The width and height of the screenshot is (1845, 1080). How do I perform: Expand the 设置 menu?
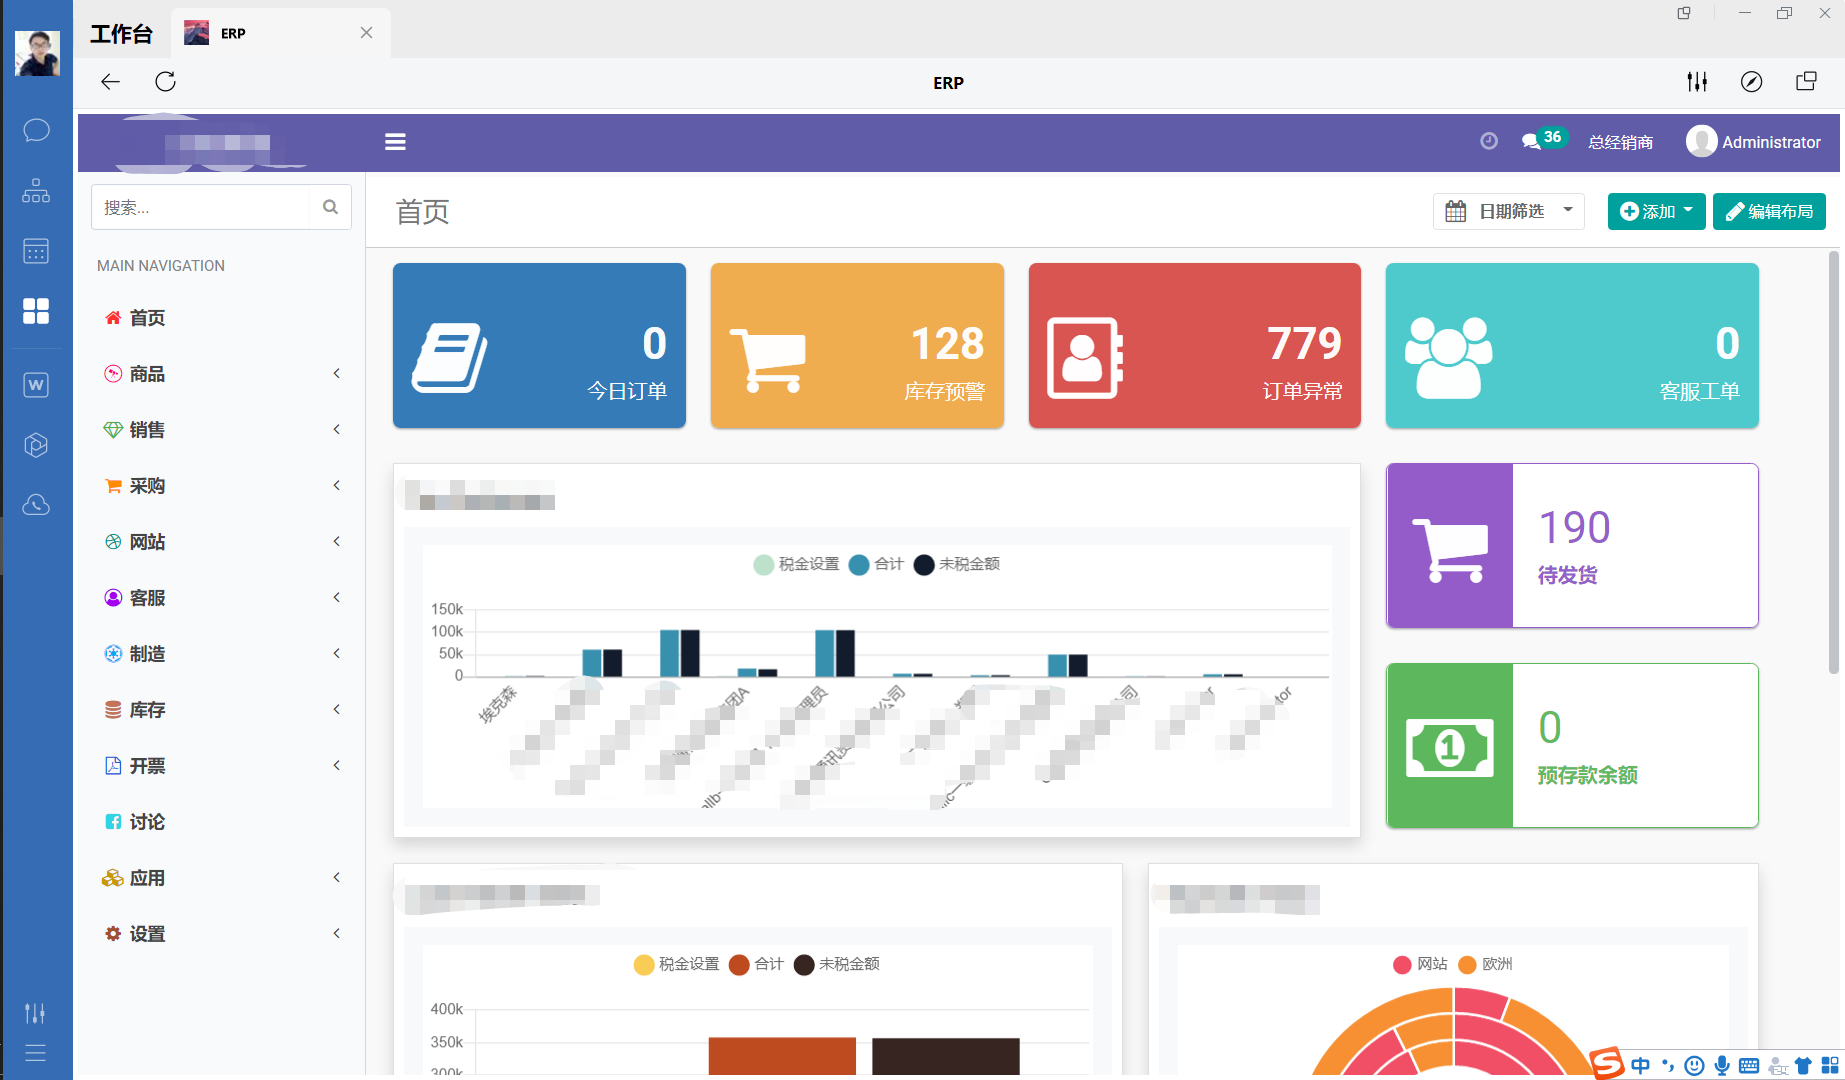tap(220, 934)
